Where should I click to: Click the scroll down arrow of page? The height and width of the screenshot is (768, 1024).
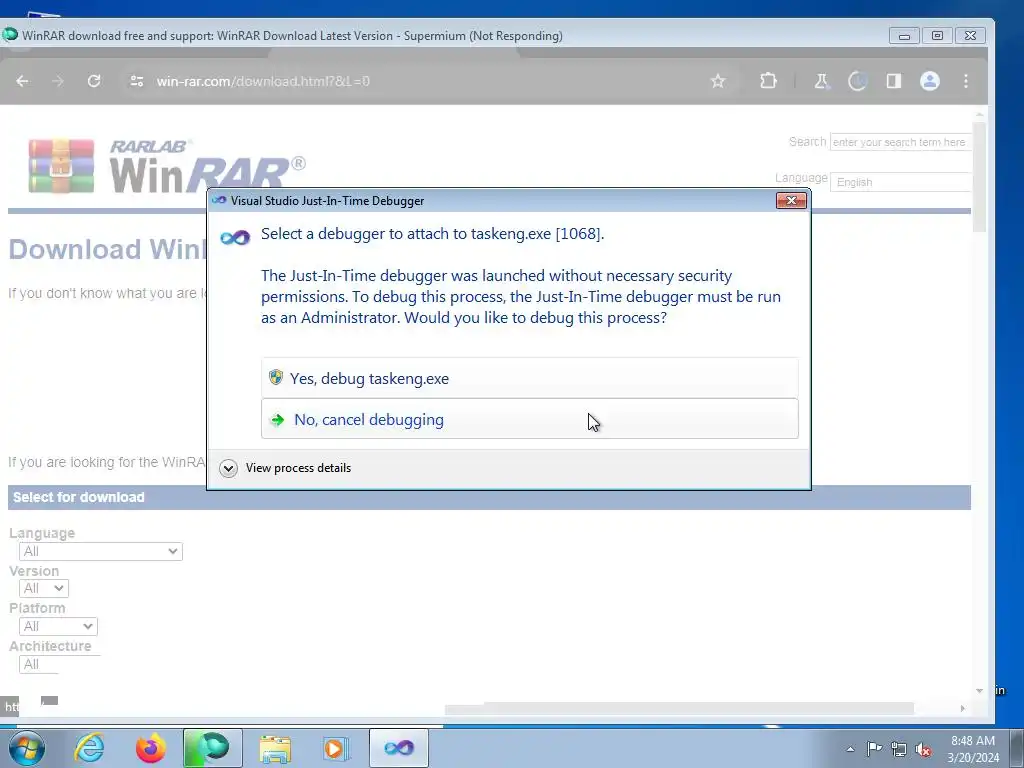[979, 690]
